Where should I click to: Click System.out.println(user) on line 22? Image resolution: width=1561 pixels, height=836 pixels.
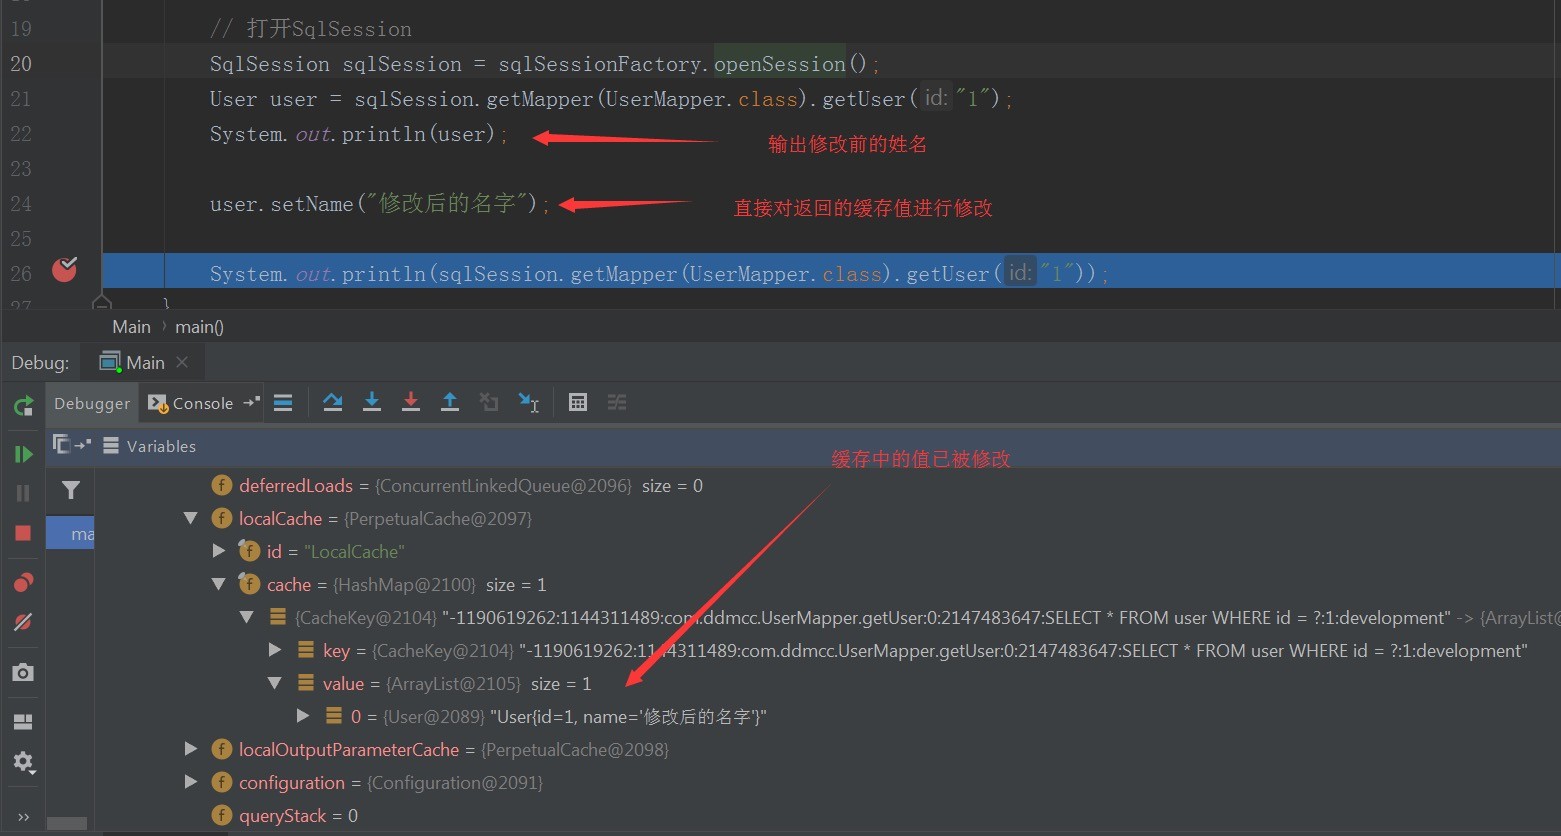coord(359,134)
